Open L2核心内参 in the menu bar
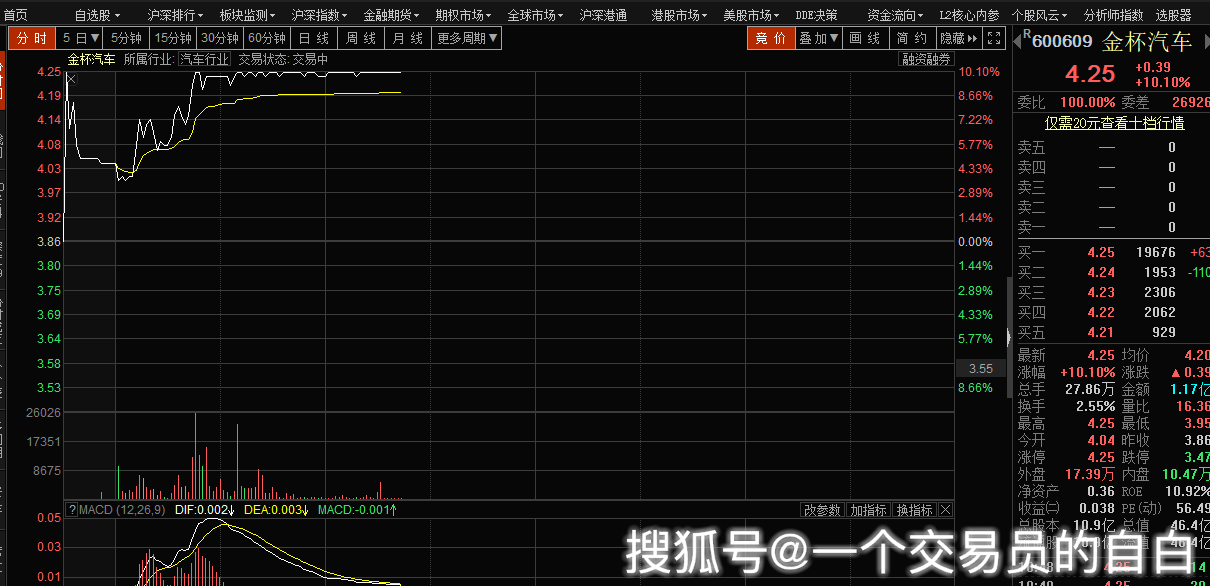 pyautogui.click(x=969, y=15)
